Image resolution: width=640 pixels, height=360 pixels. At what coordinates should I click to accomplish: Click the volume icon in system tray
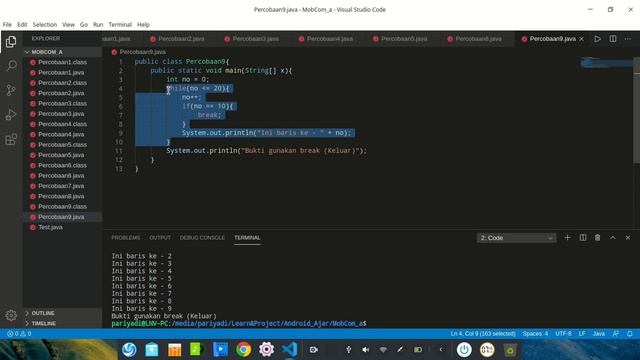(x=366, y=350)
